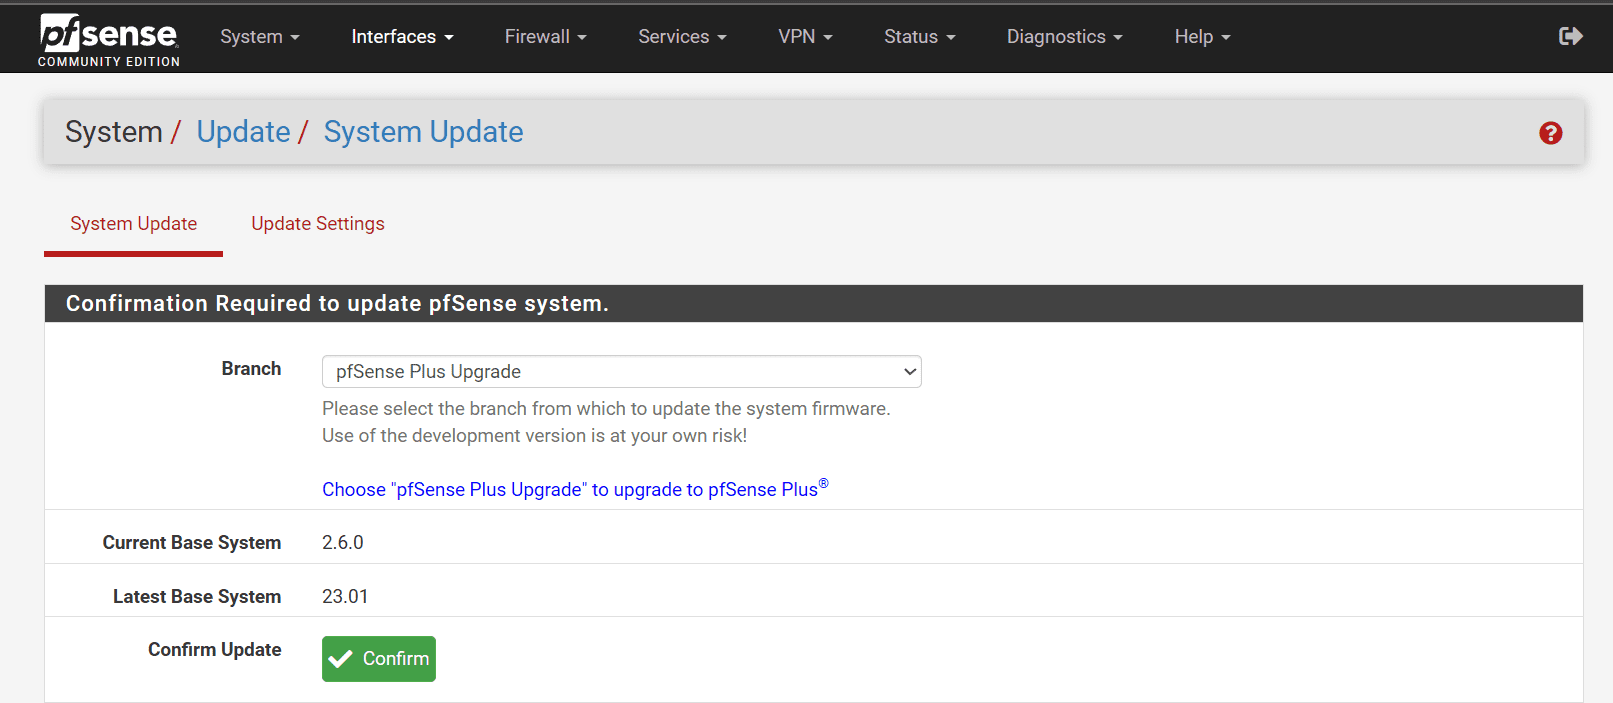Open the Help menu
1613x703 pixels.
coord(1202,37)
